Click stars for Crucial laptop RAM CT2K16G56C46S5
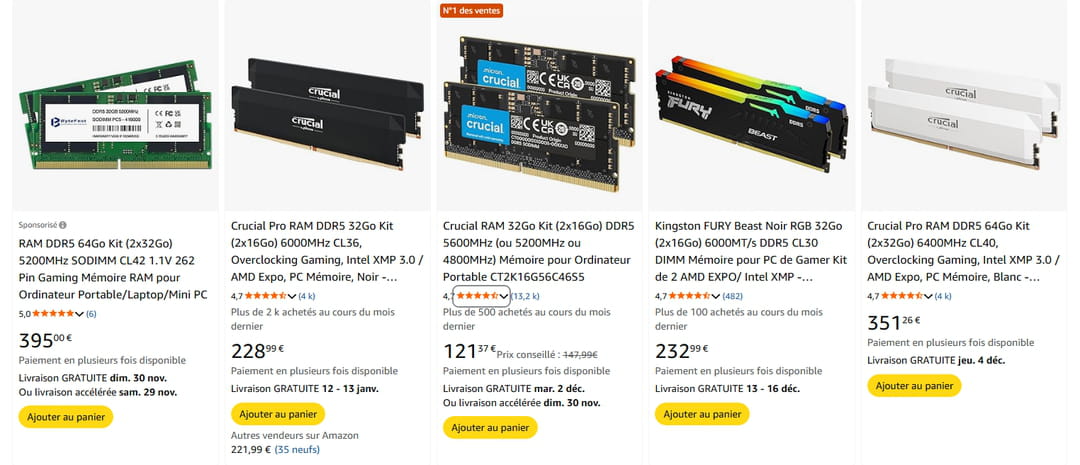Viewport: 1080px width, 465px height. 477,296
